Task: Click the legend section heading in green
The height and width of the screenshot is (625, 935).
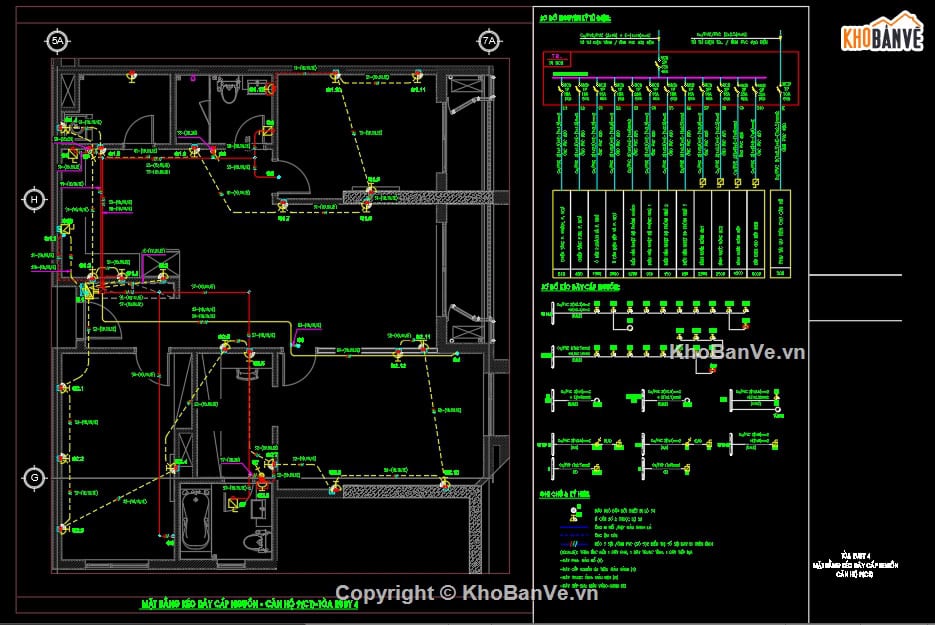Action: click(565, 494)
